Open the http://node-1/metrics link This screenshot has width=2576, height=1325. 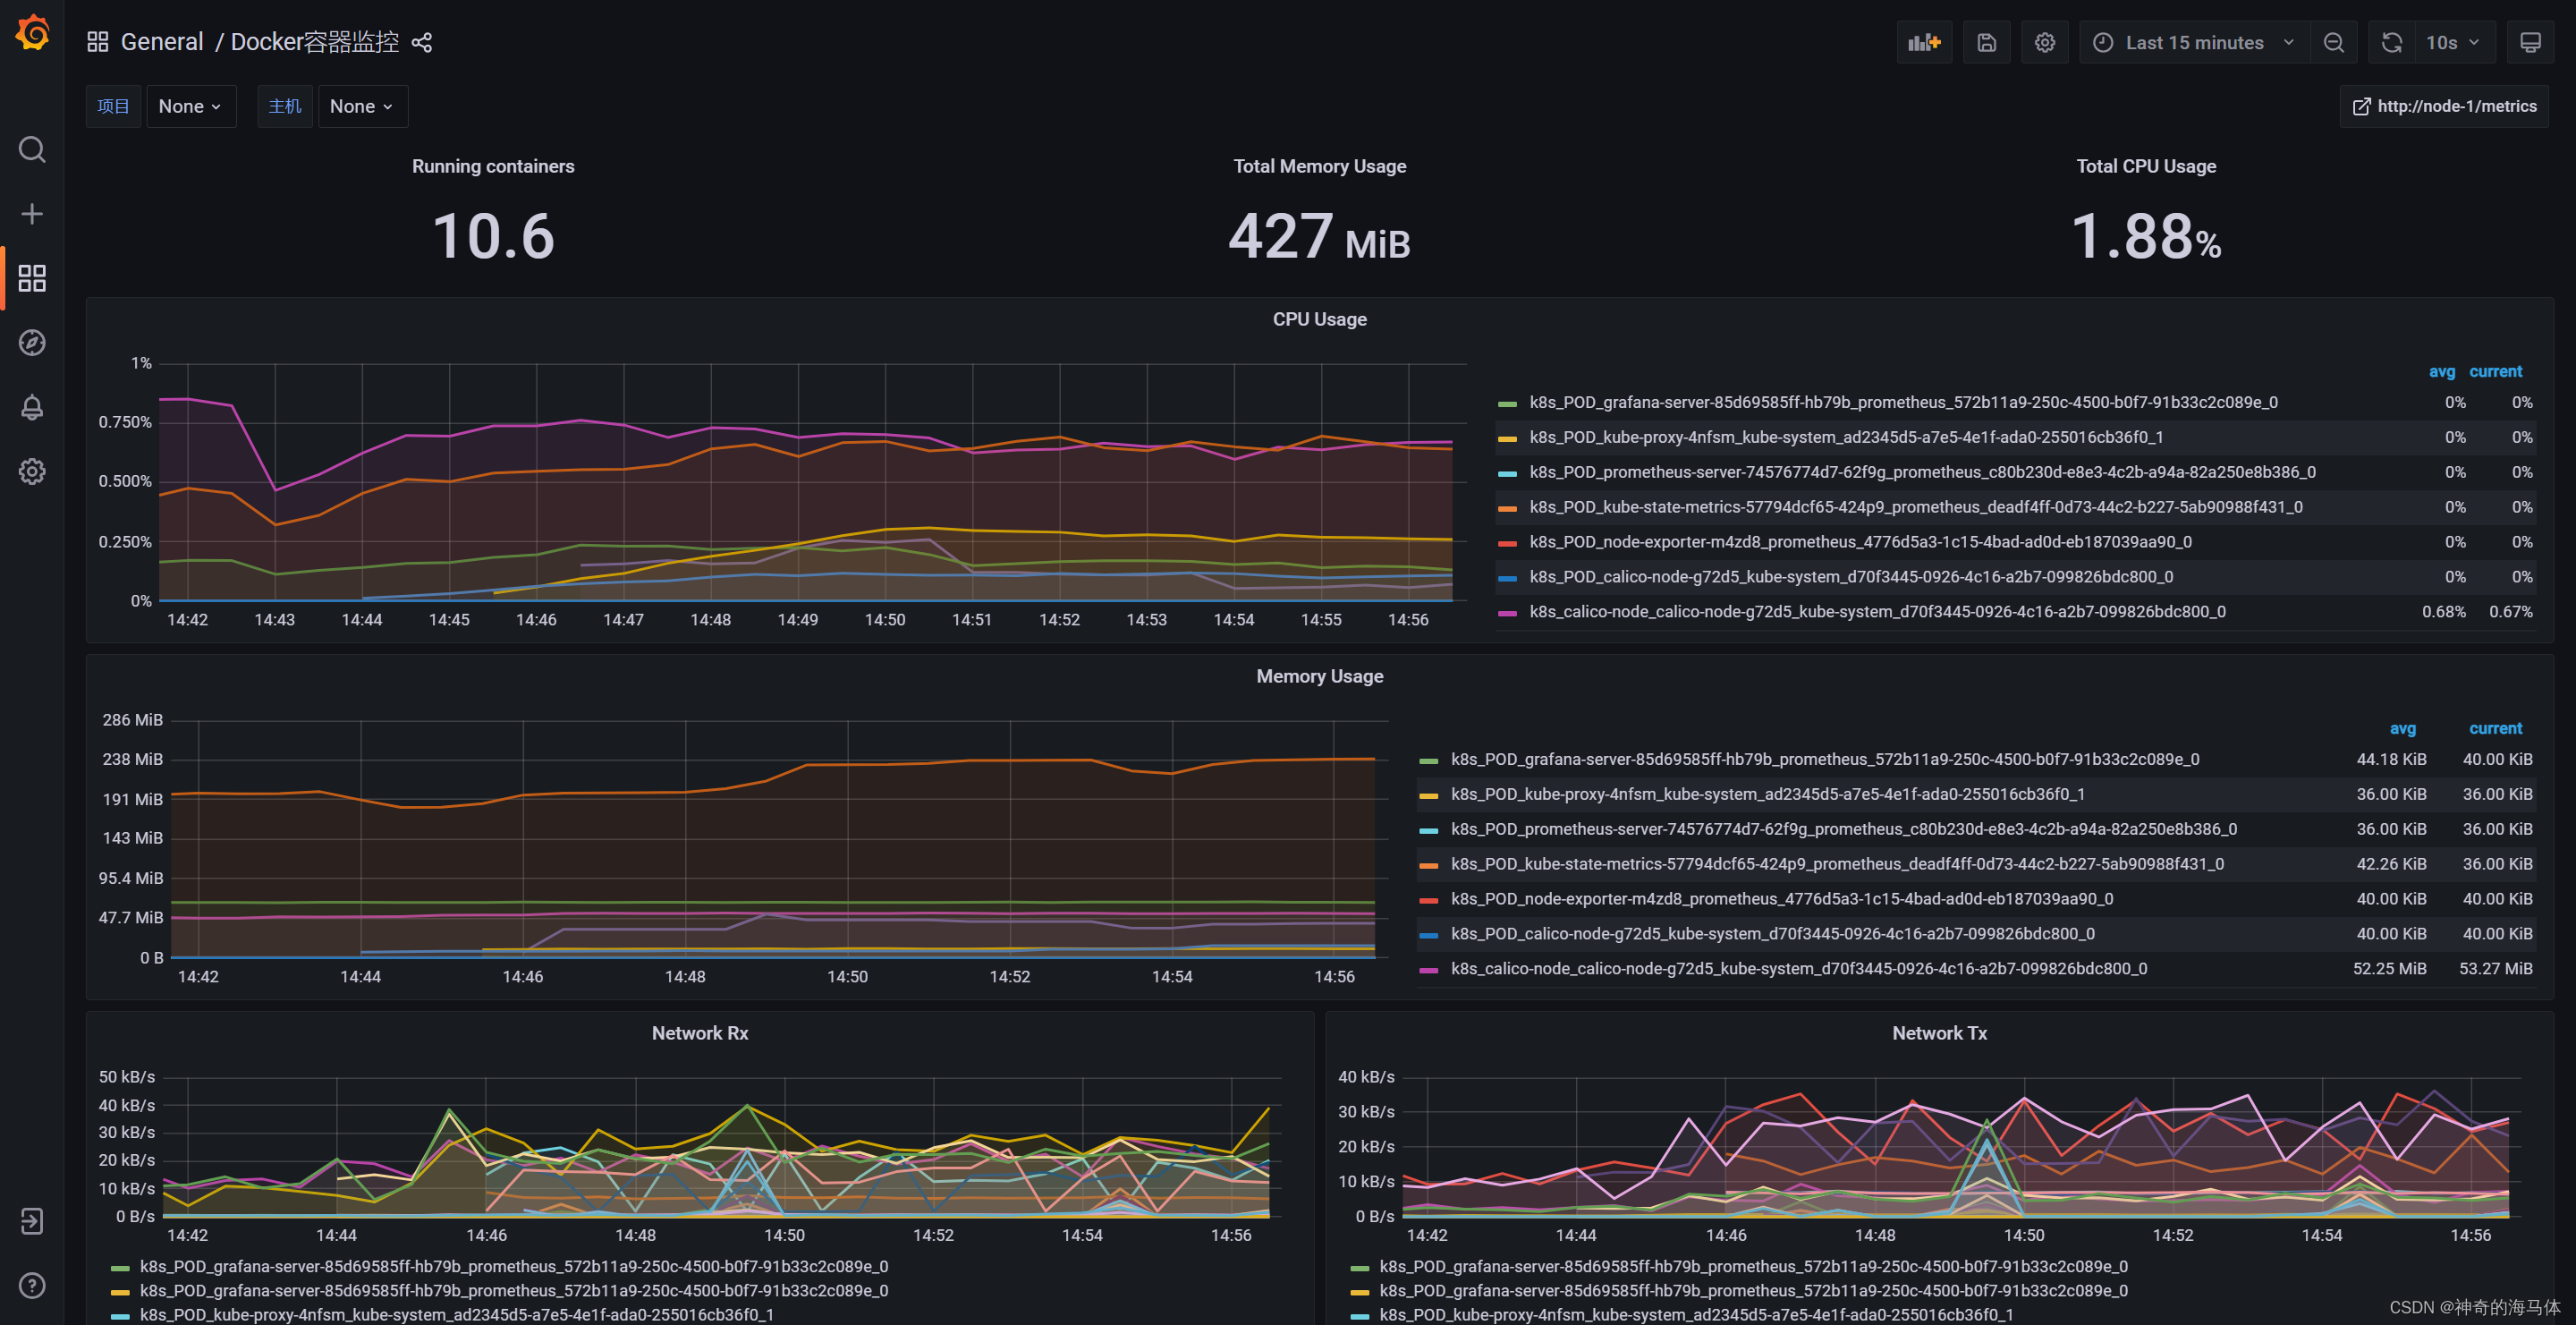coord(2444,106)
